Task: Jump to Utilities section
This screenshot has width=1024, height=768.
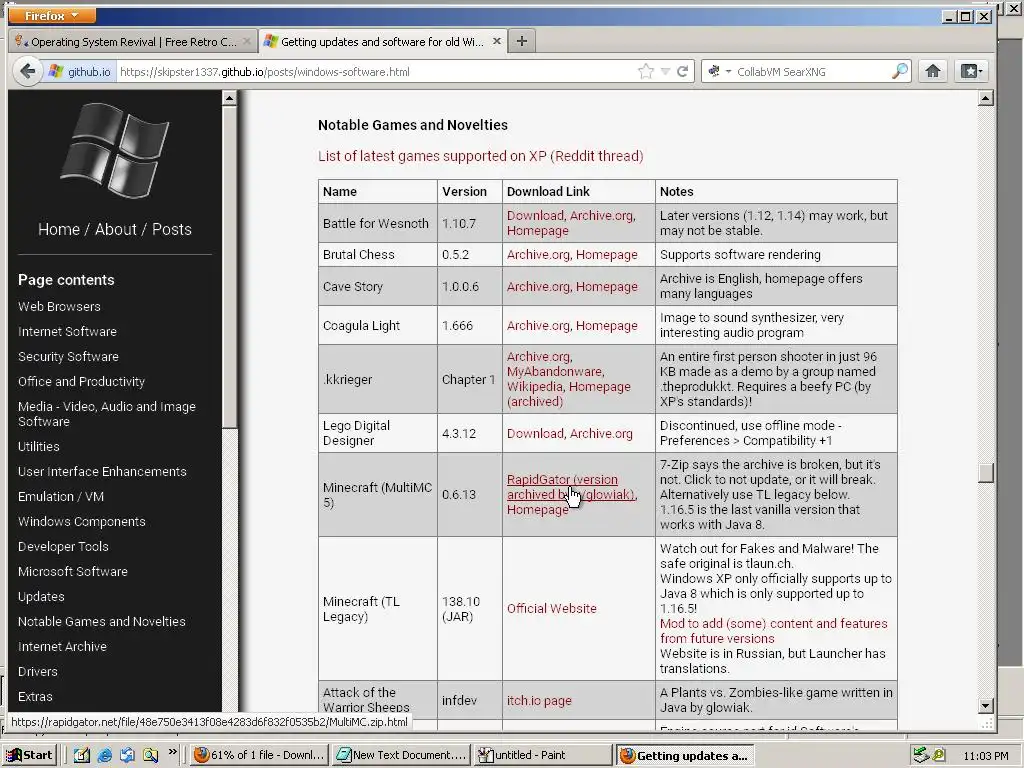Action: coord(39,447)
